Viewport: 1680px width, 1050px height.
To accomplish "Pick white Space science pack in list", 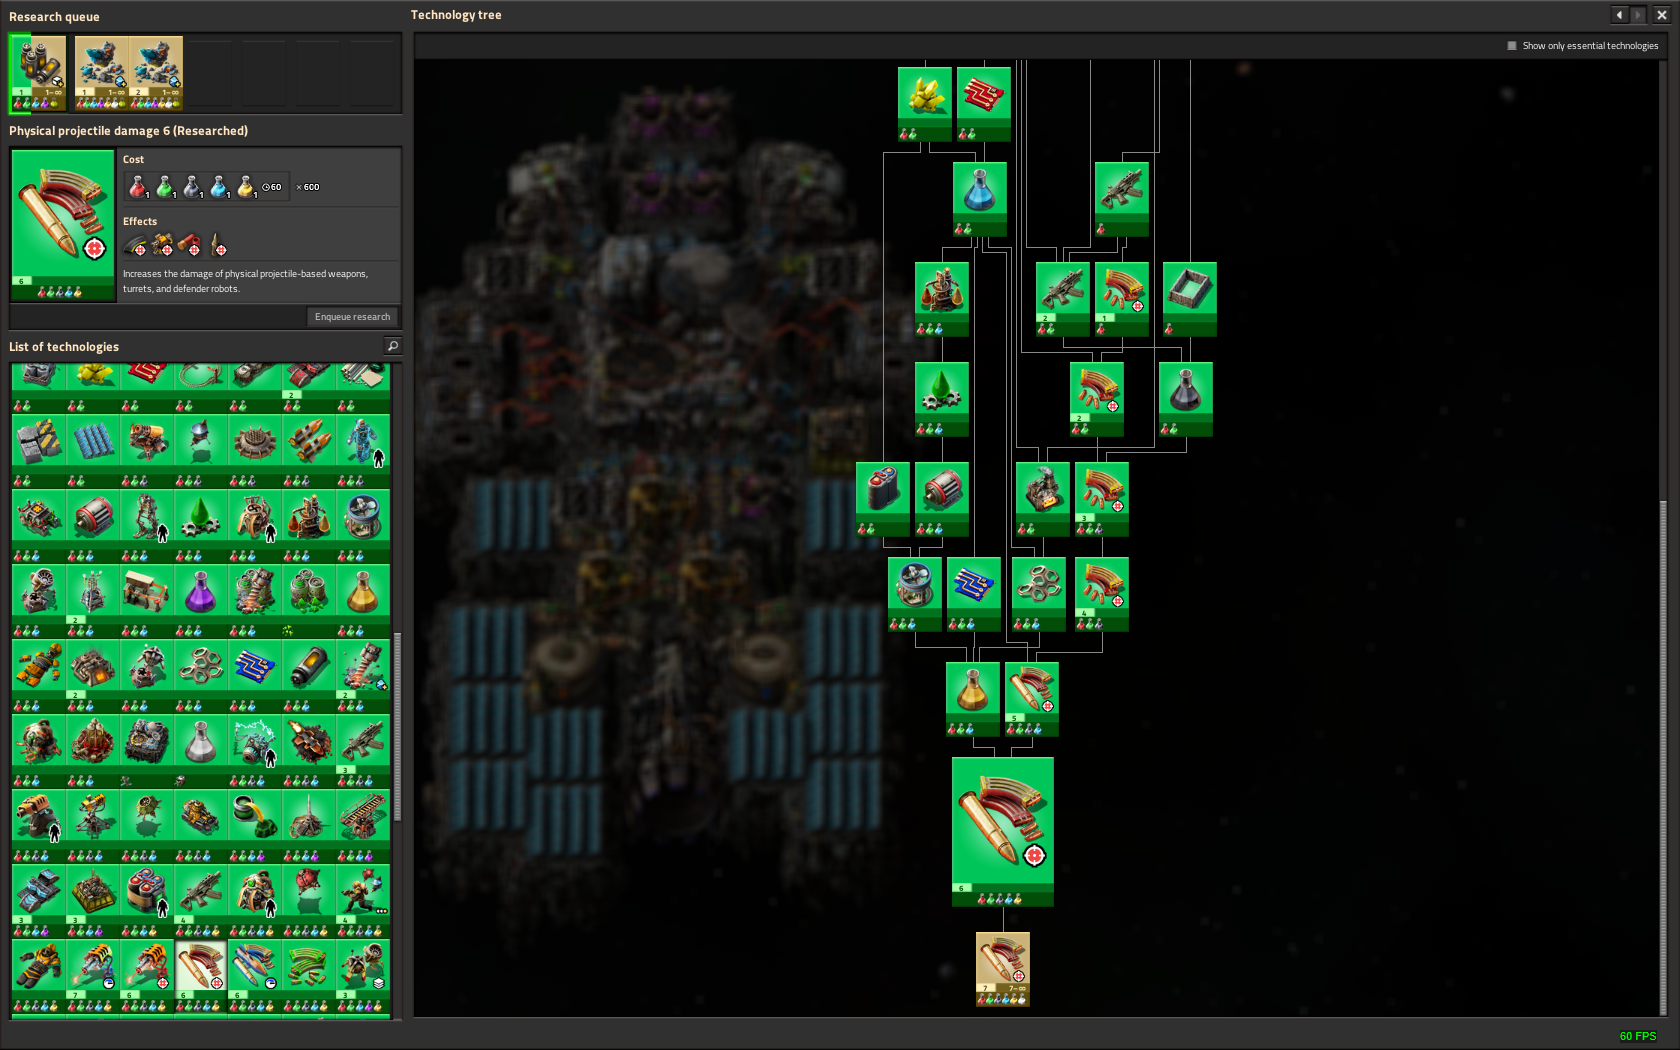I will (201, 749).
